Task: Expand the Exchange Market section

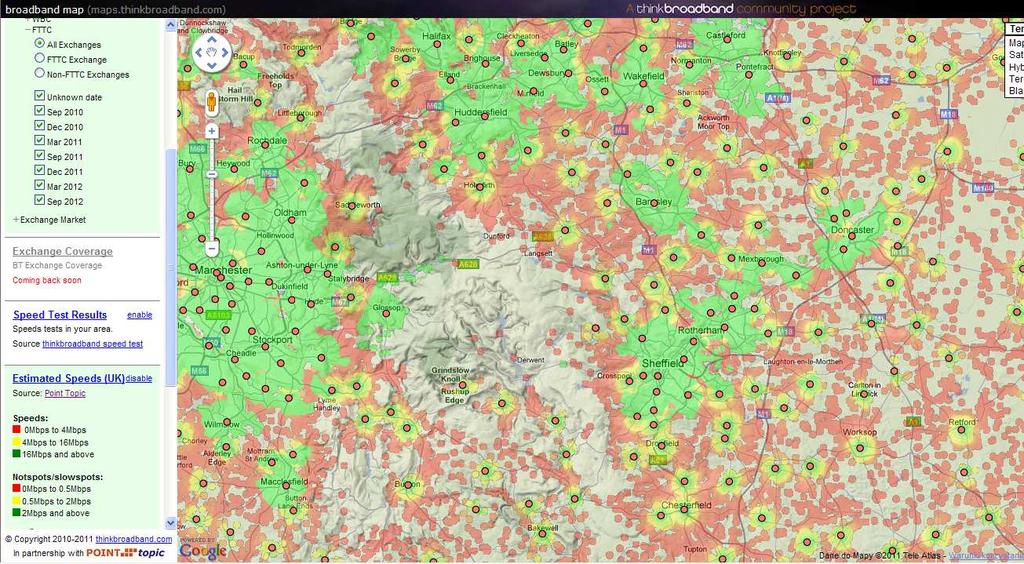Action: pos(16,220)
